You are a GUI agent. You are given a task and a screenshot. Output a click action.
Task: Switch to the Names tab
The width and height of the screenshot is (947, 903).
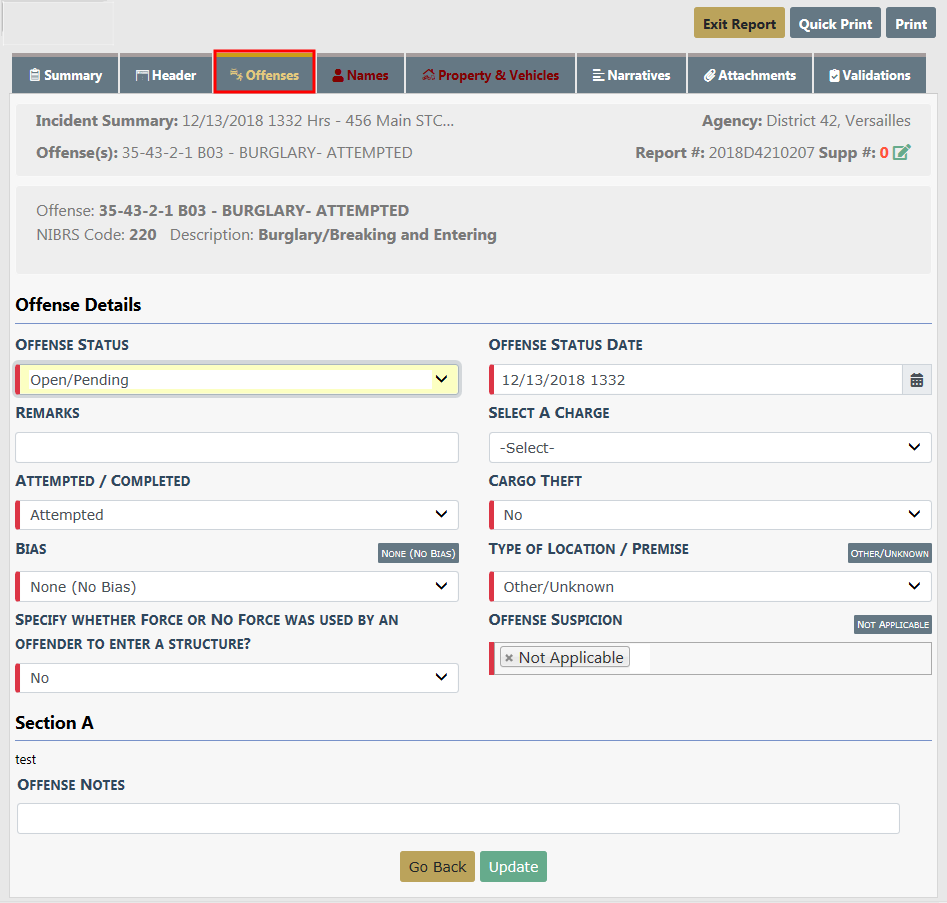(360, 75)
